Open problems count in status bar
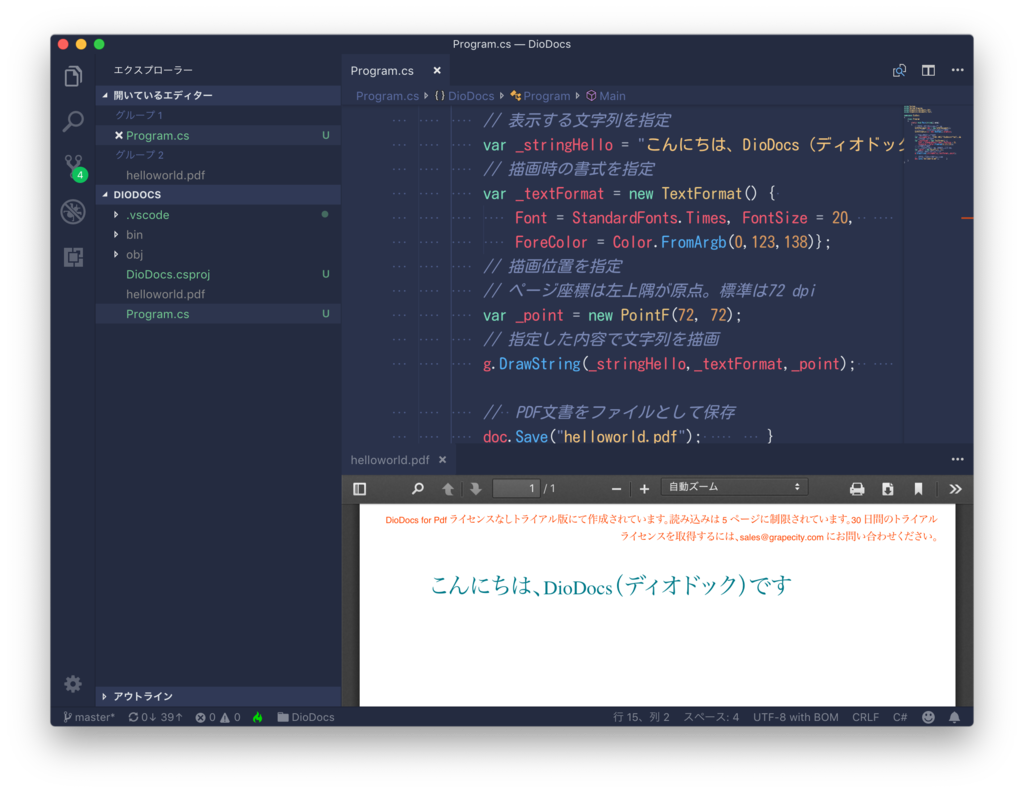Viewport: 1024px width, 793px height. [217, 717]
